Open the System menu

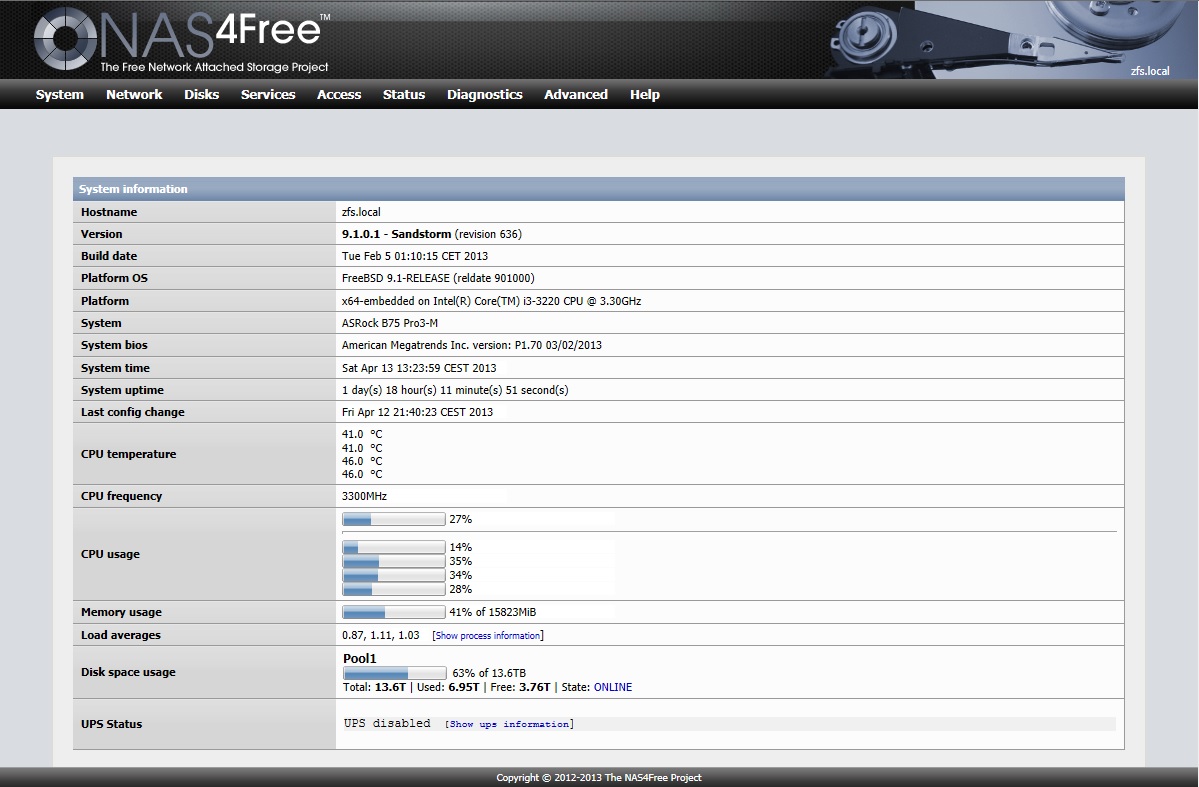tap(60, 95)
